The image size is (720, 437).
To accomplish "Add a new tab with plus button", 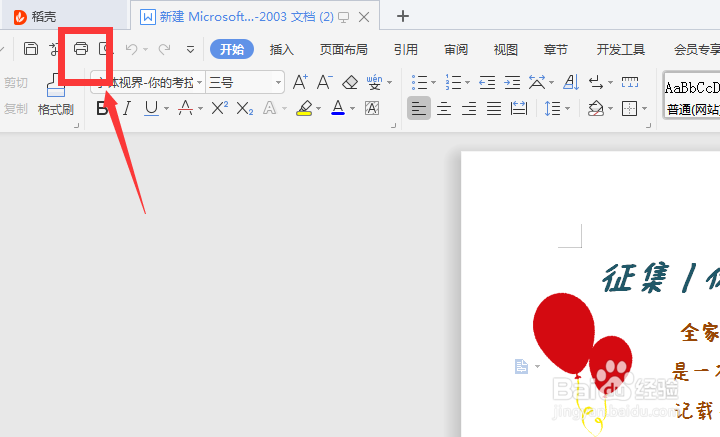I will coord(403,17).
